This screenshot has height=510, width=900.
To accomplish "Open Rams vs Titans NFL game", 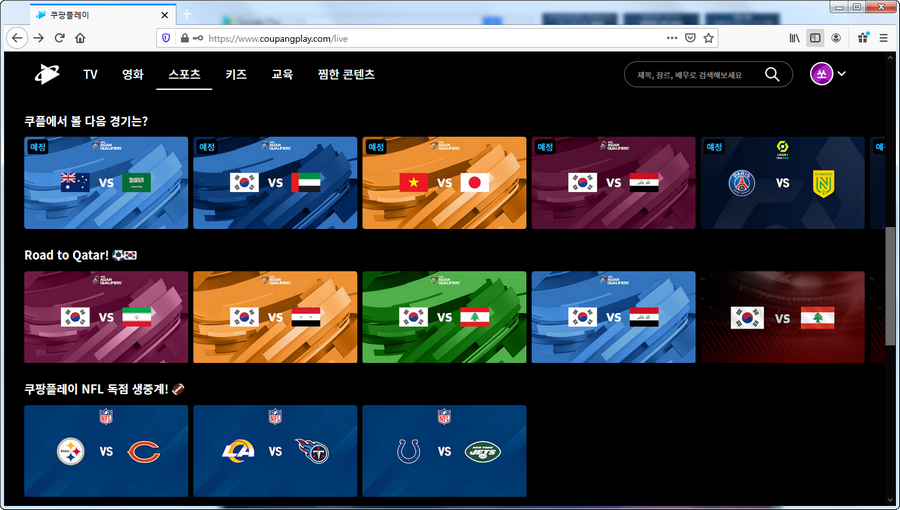I will pyautogui.click(x=275, y=451).
